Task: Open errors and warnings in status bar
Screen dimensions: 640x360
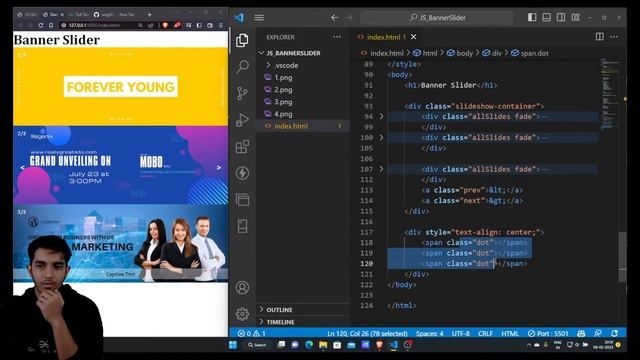Action: [x=251, y=333]
